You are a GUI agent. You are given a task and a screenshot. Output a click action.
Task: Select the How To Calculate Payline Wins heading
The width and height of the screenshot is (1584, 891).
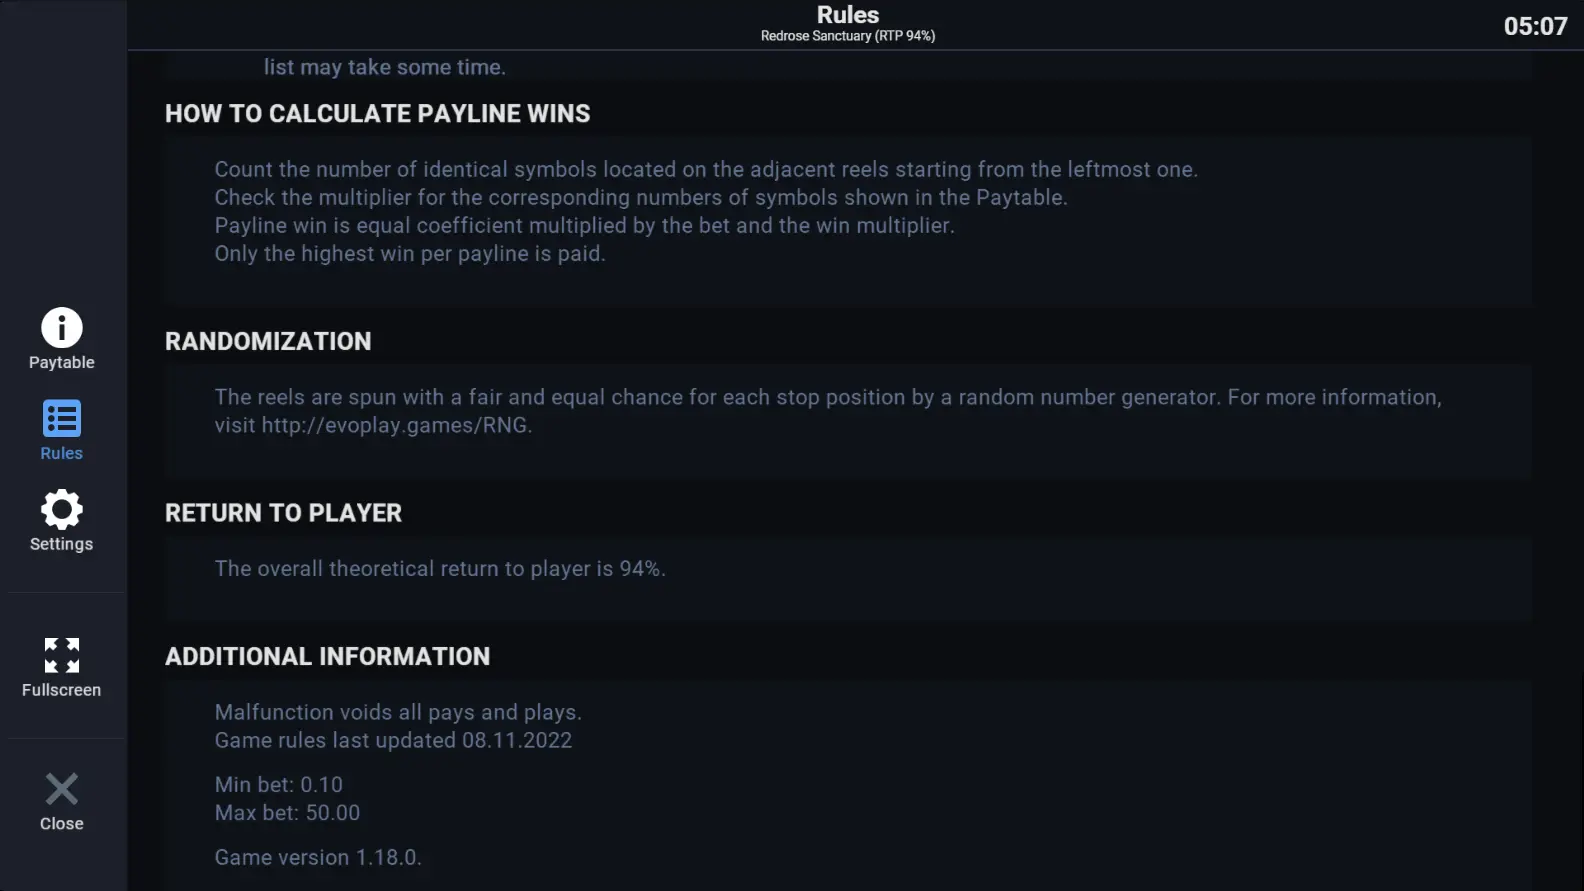(378, 114)
